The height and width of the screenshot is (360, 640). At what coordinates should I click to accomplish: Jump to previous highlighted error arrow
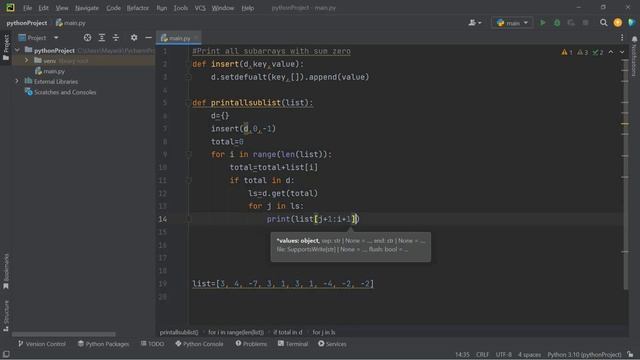click(611, 52)
